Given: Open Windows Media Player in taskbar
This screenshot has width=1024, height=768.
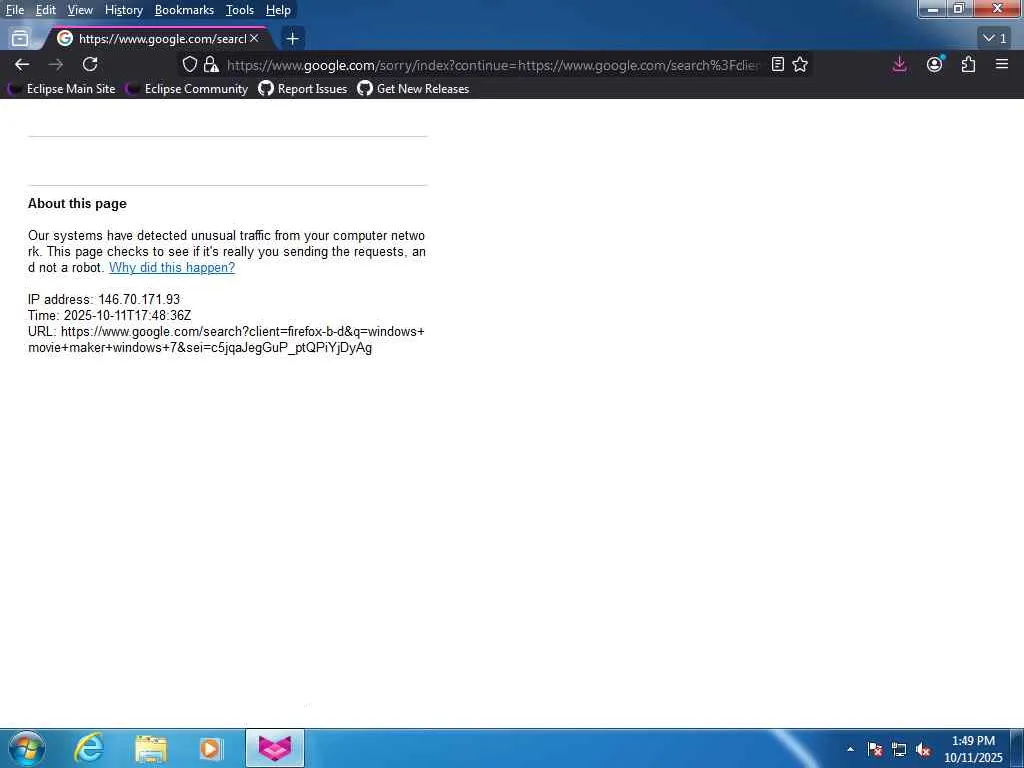Looking at the screenshot, I should click(211, 748).
